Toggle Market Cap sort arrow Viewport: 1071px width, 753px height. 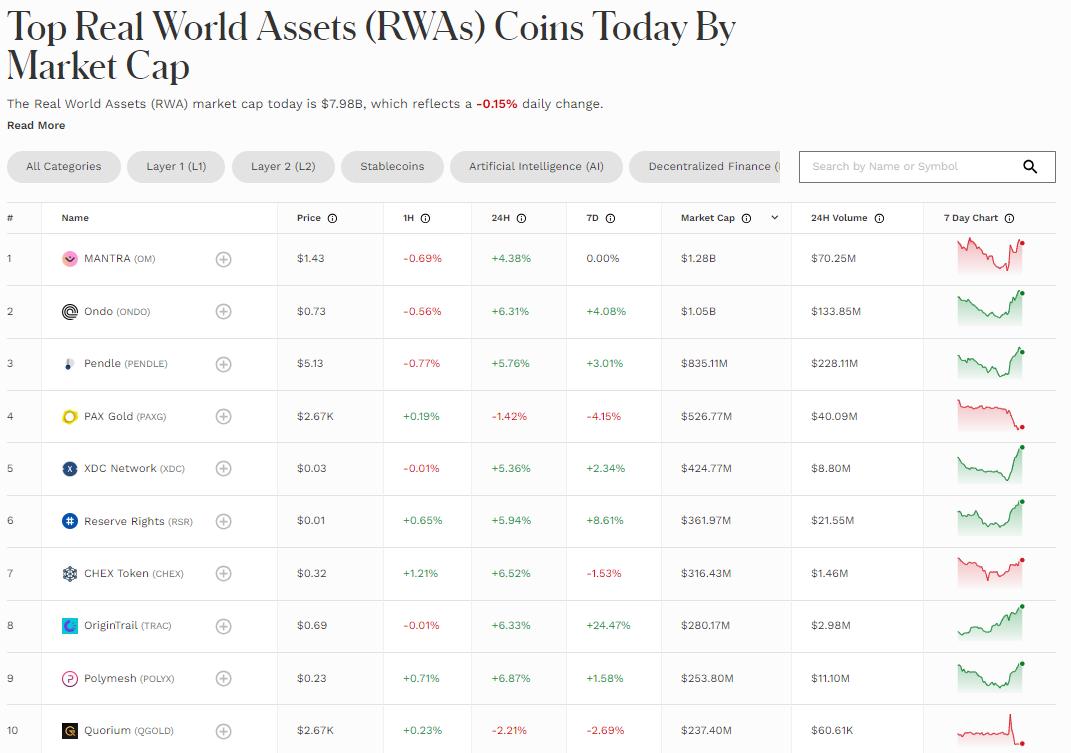click(x=775, y=218)
